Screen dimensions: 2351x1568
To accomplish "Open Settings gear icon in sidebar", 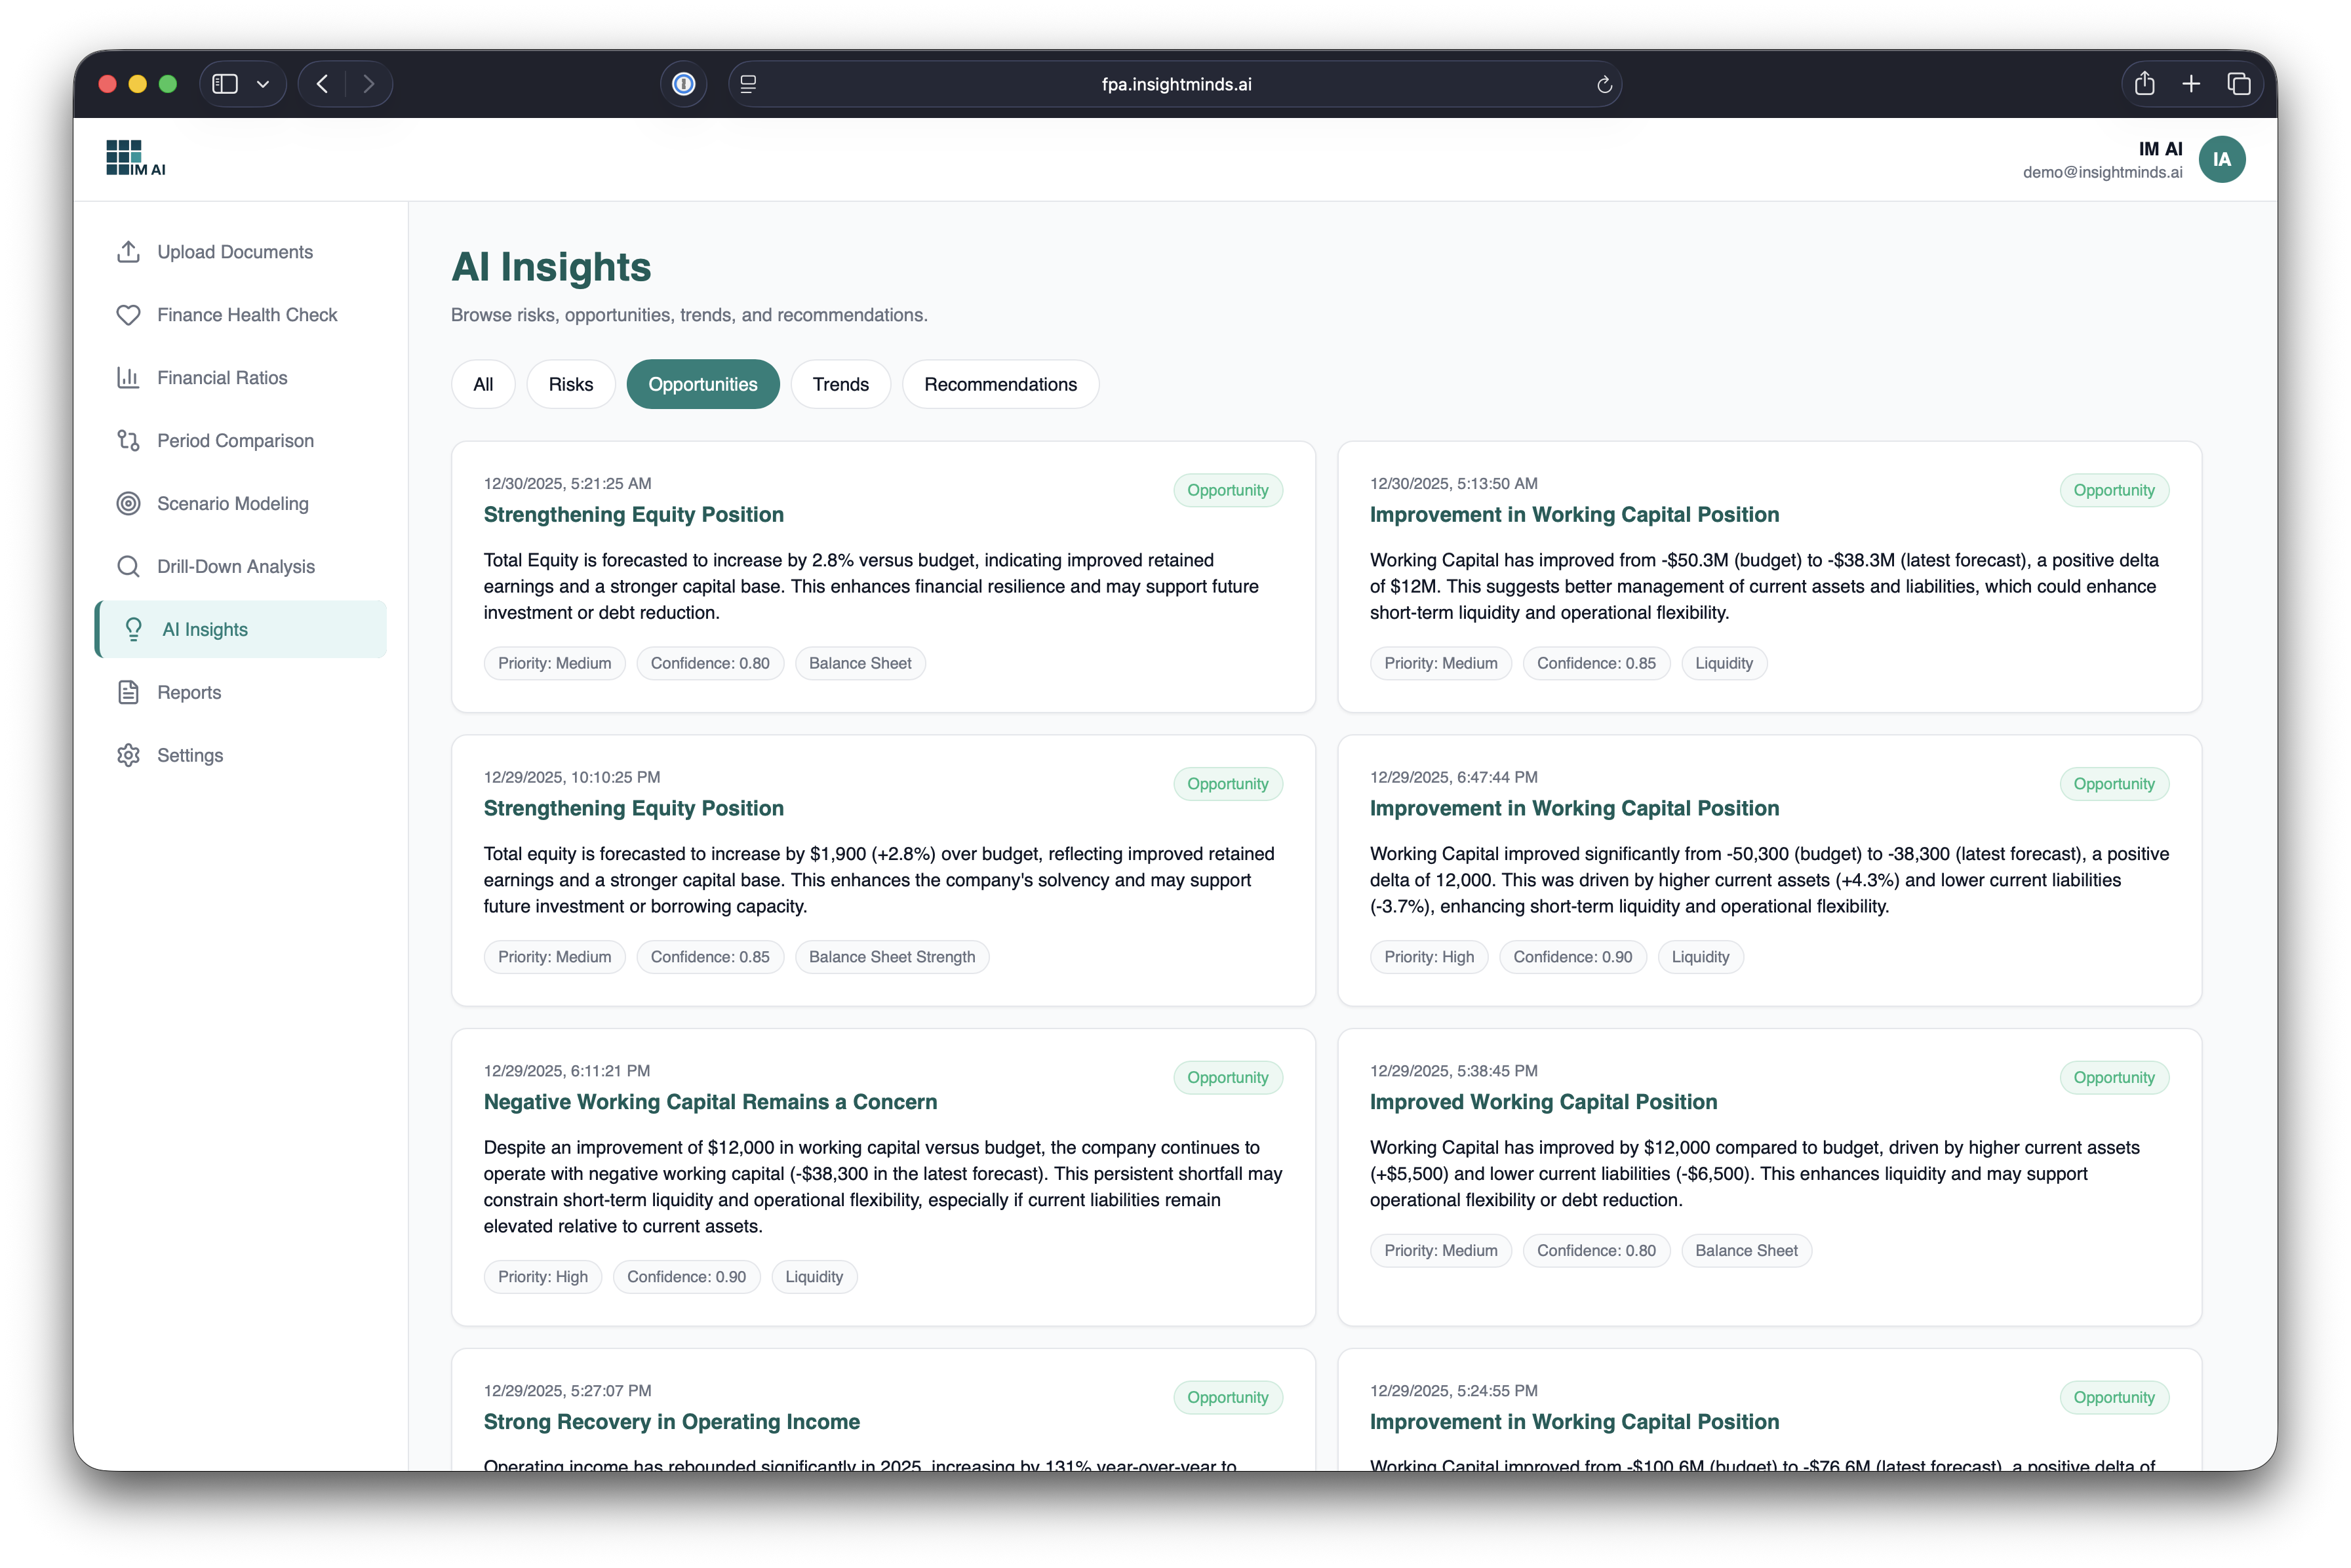I will click(x=128, y=755).
